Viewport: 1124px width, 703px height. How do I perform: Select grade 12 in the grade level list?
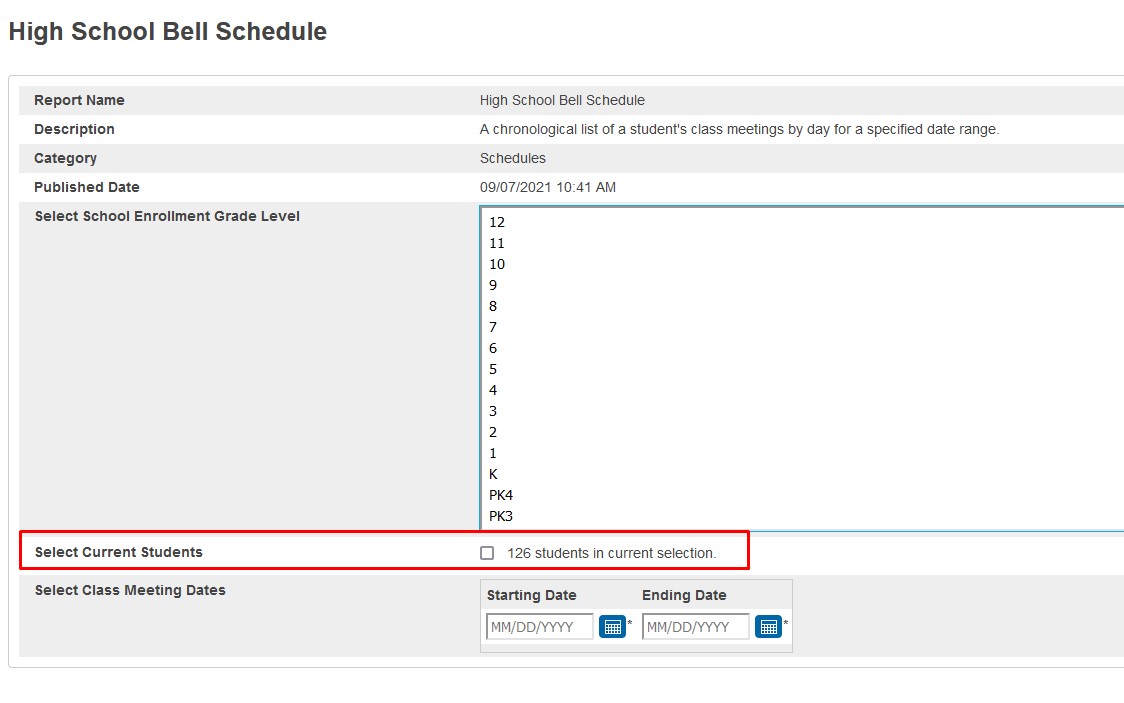(x=497, y=222)
